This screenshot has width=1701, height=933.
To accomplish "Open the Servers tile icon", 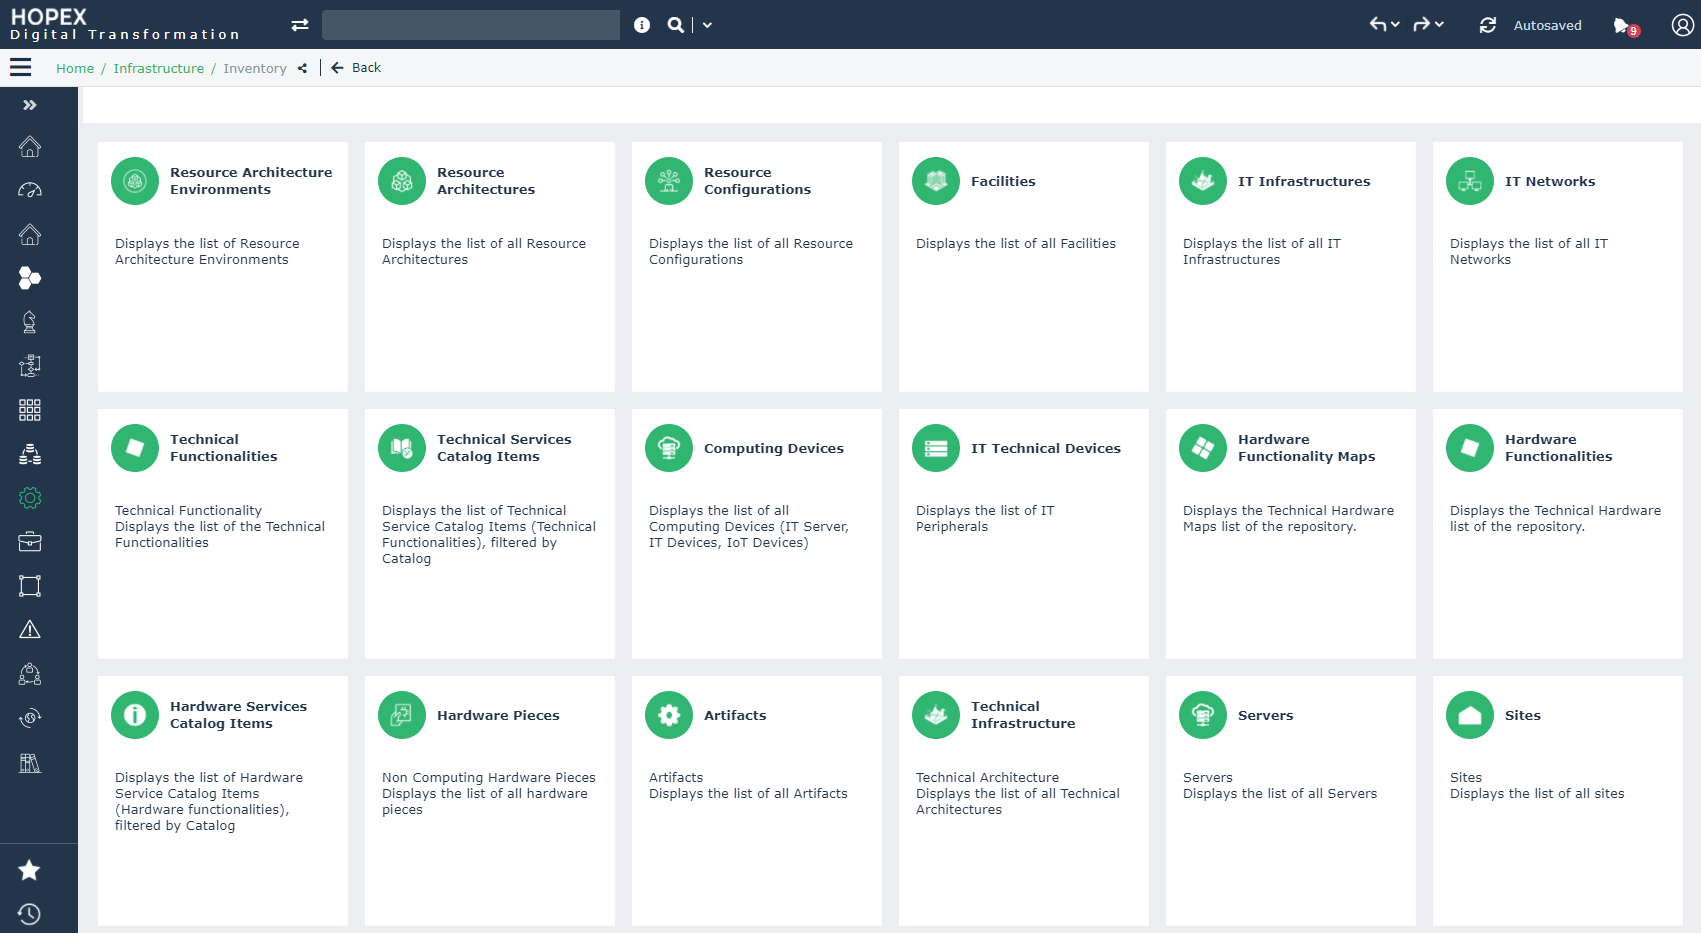I will coord(1202,715).
